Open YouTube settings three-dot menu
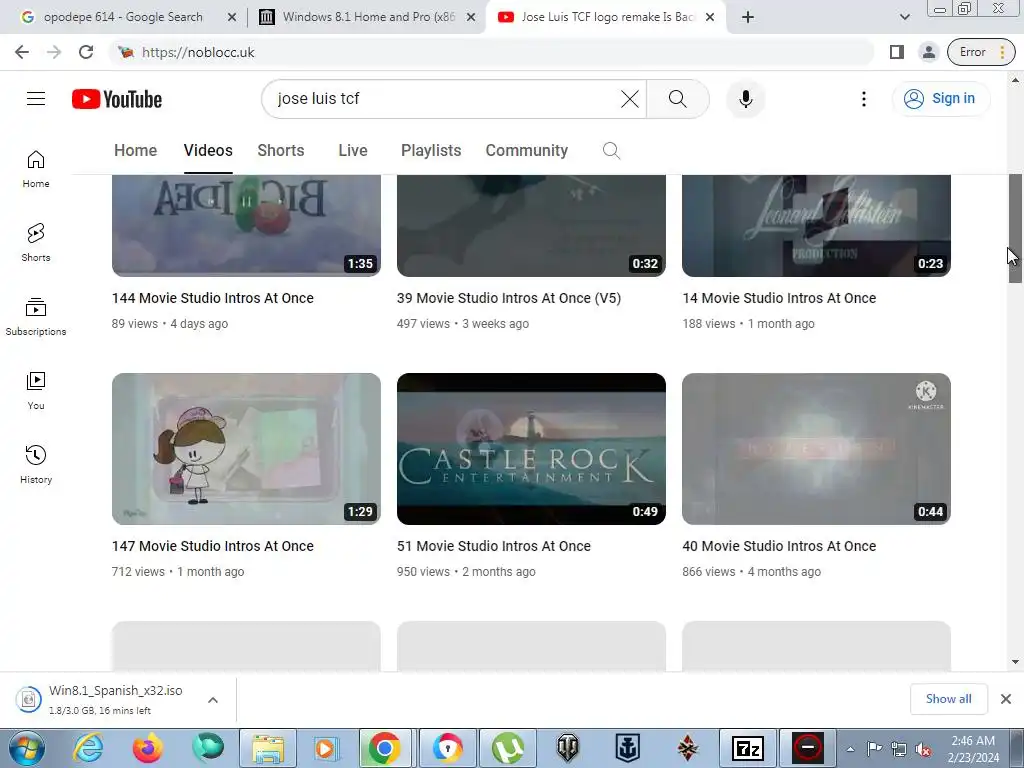The image size is (1024, 768). (863, 99)
